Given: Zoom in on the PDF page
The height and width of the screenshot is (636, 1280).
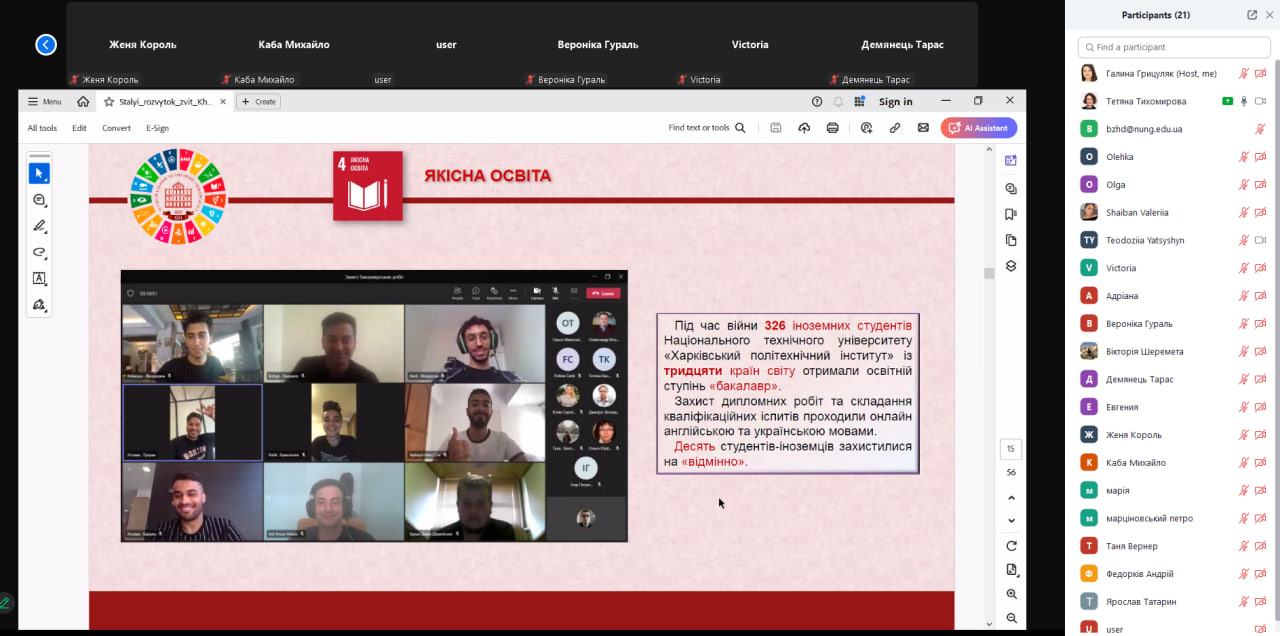Looking at the screenshot, I should tap(1011, 594).
